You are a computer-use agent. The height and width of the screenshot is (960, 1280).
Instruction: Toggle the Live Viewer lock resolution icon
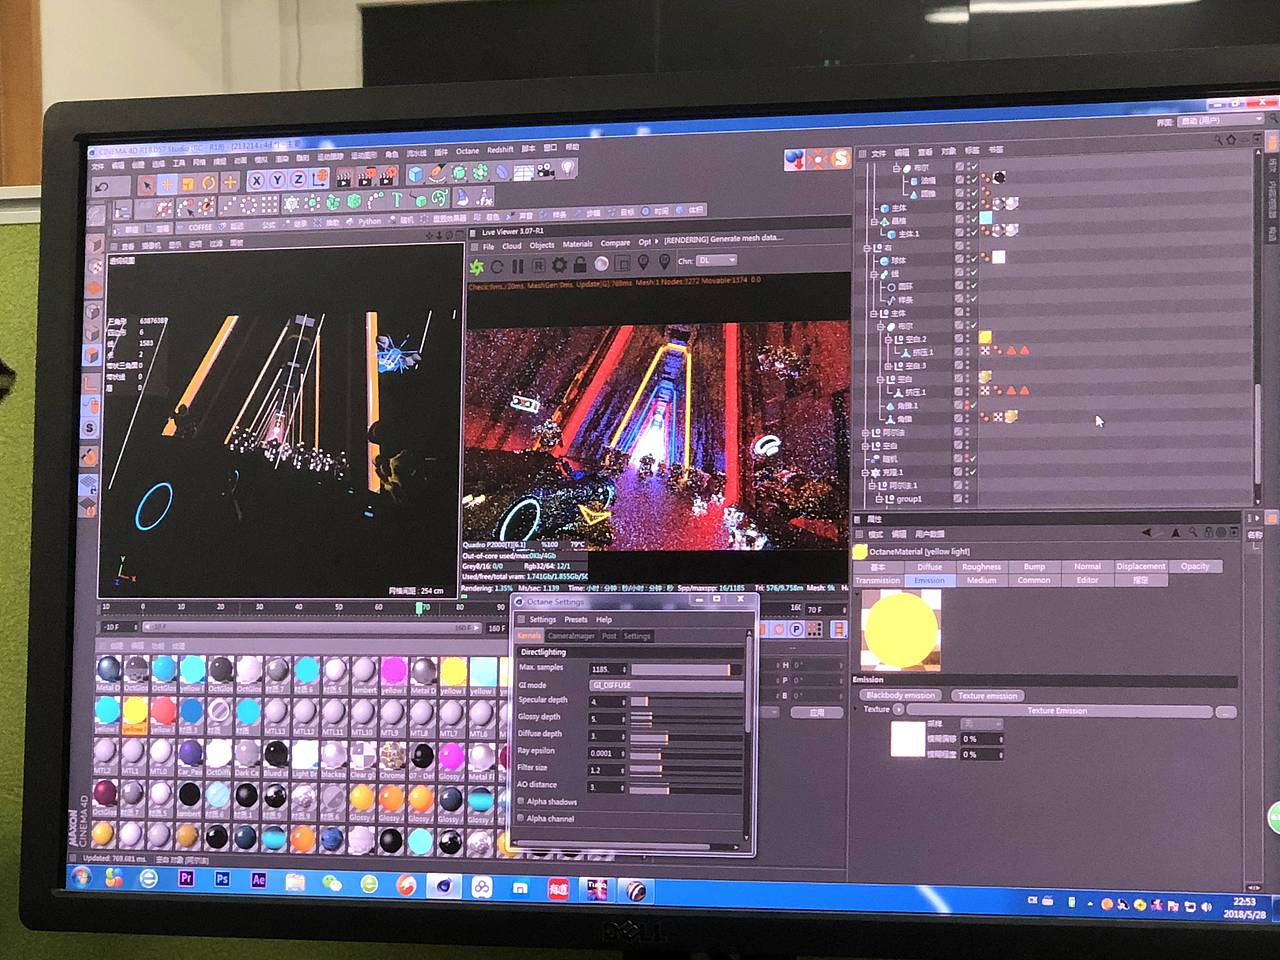580,264
